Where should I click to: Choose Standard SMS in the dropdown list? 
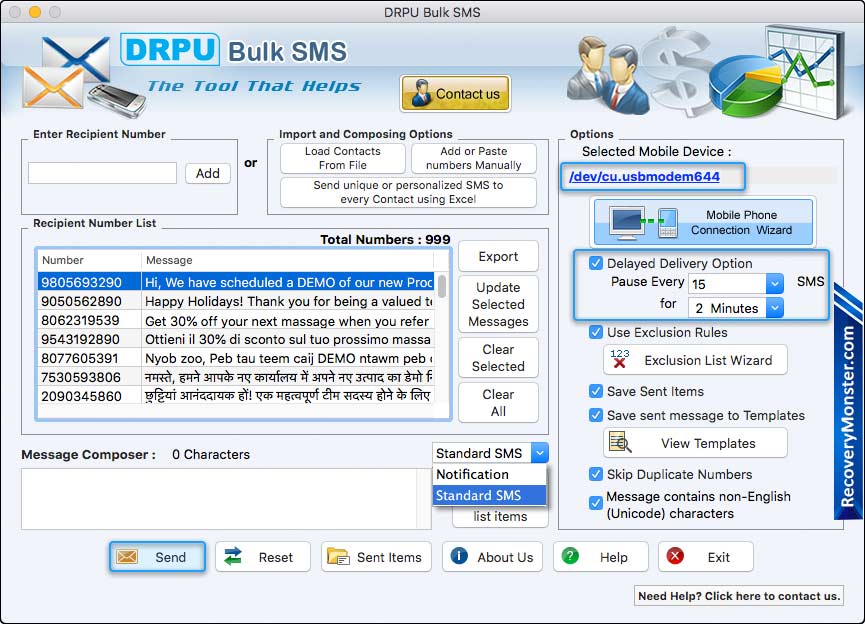click(x=490, y=495)
